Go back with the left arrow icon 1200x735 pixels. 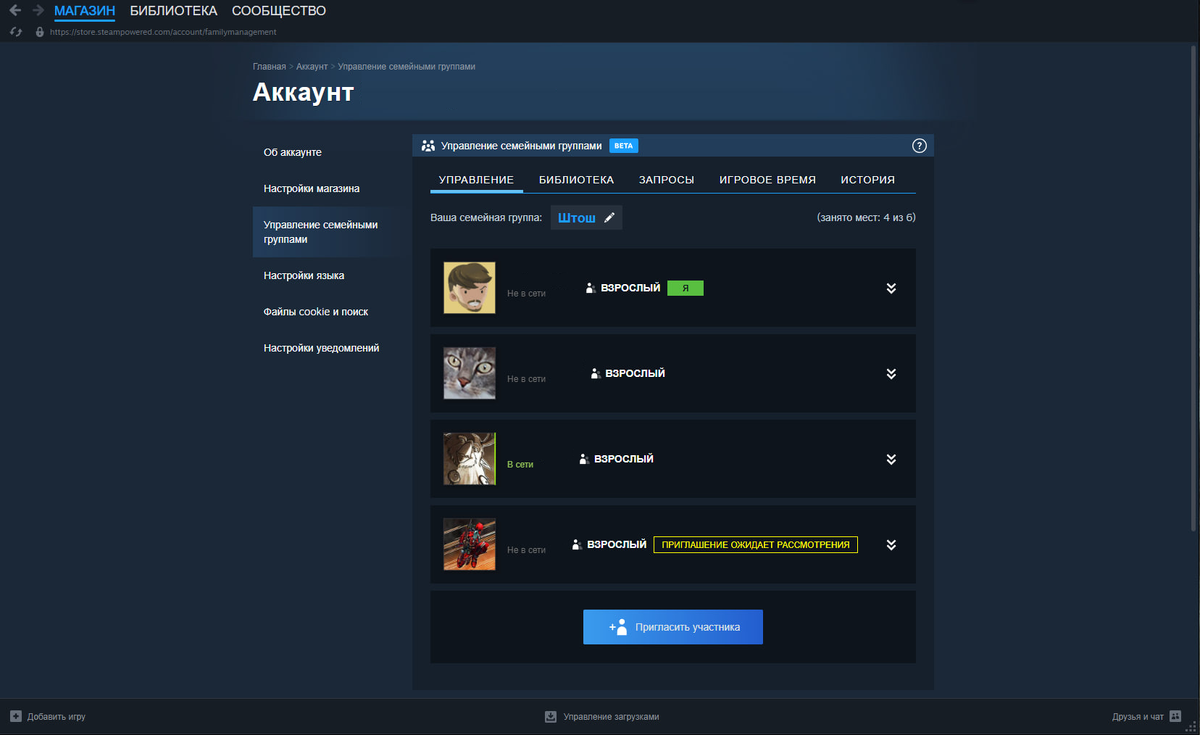tap(15, 11)
